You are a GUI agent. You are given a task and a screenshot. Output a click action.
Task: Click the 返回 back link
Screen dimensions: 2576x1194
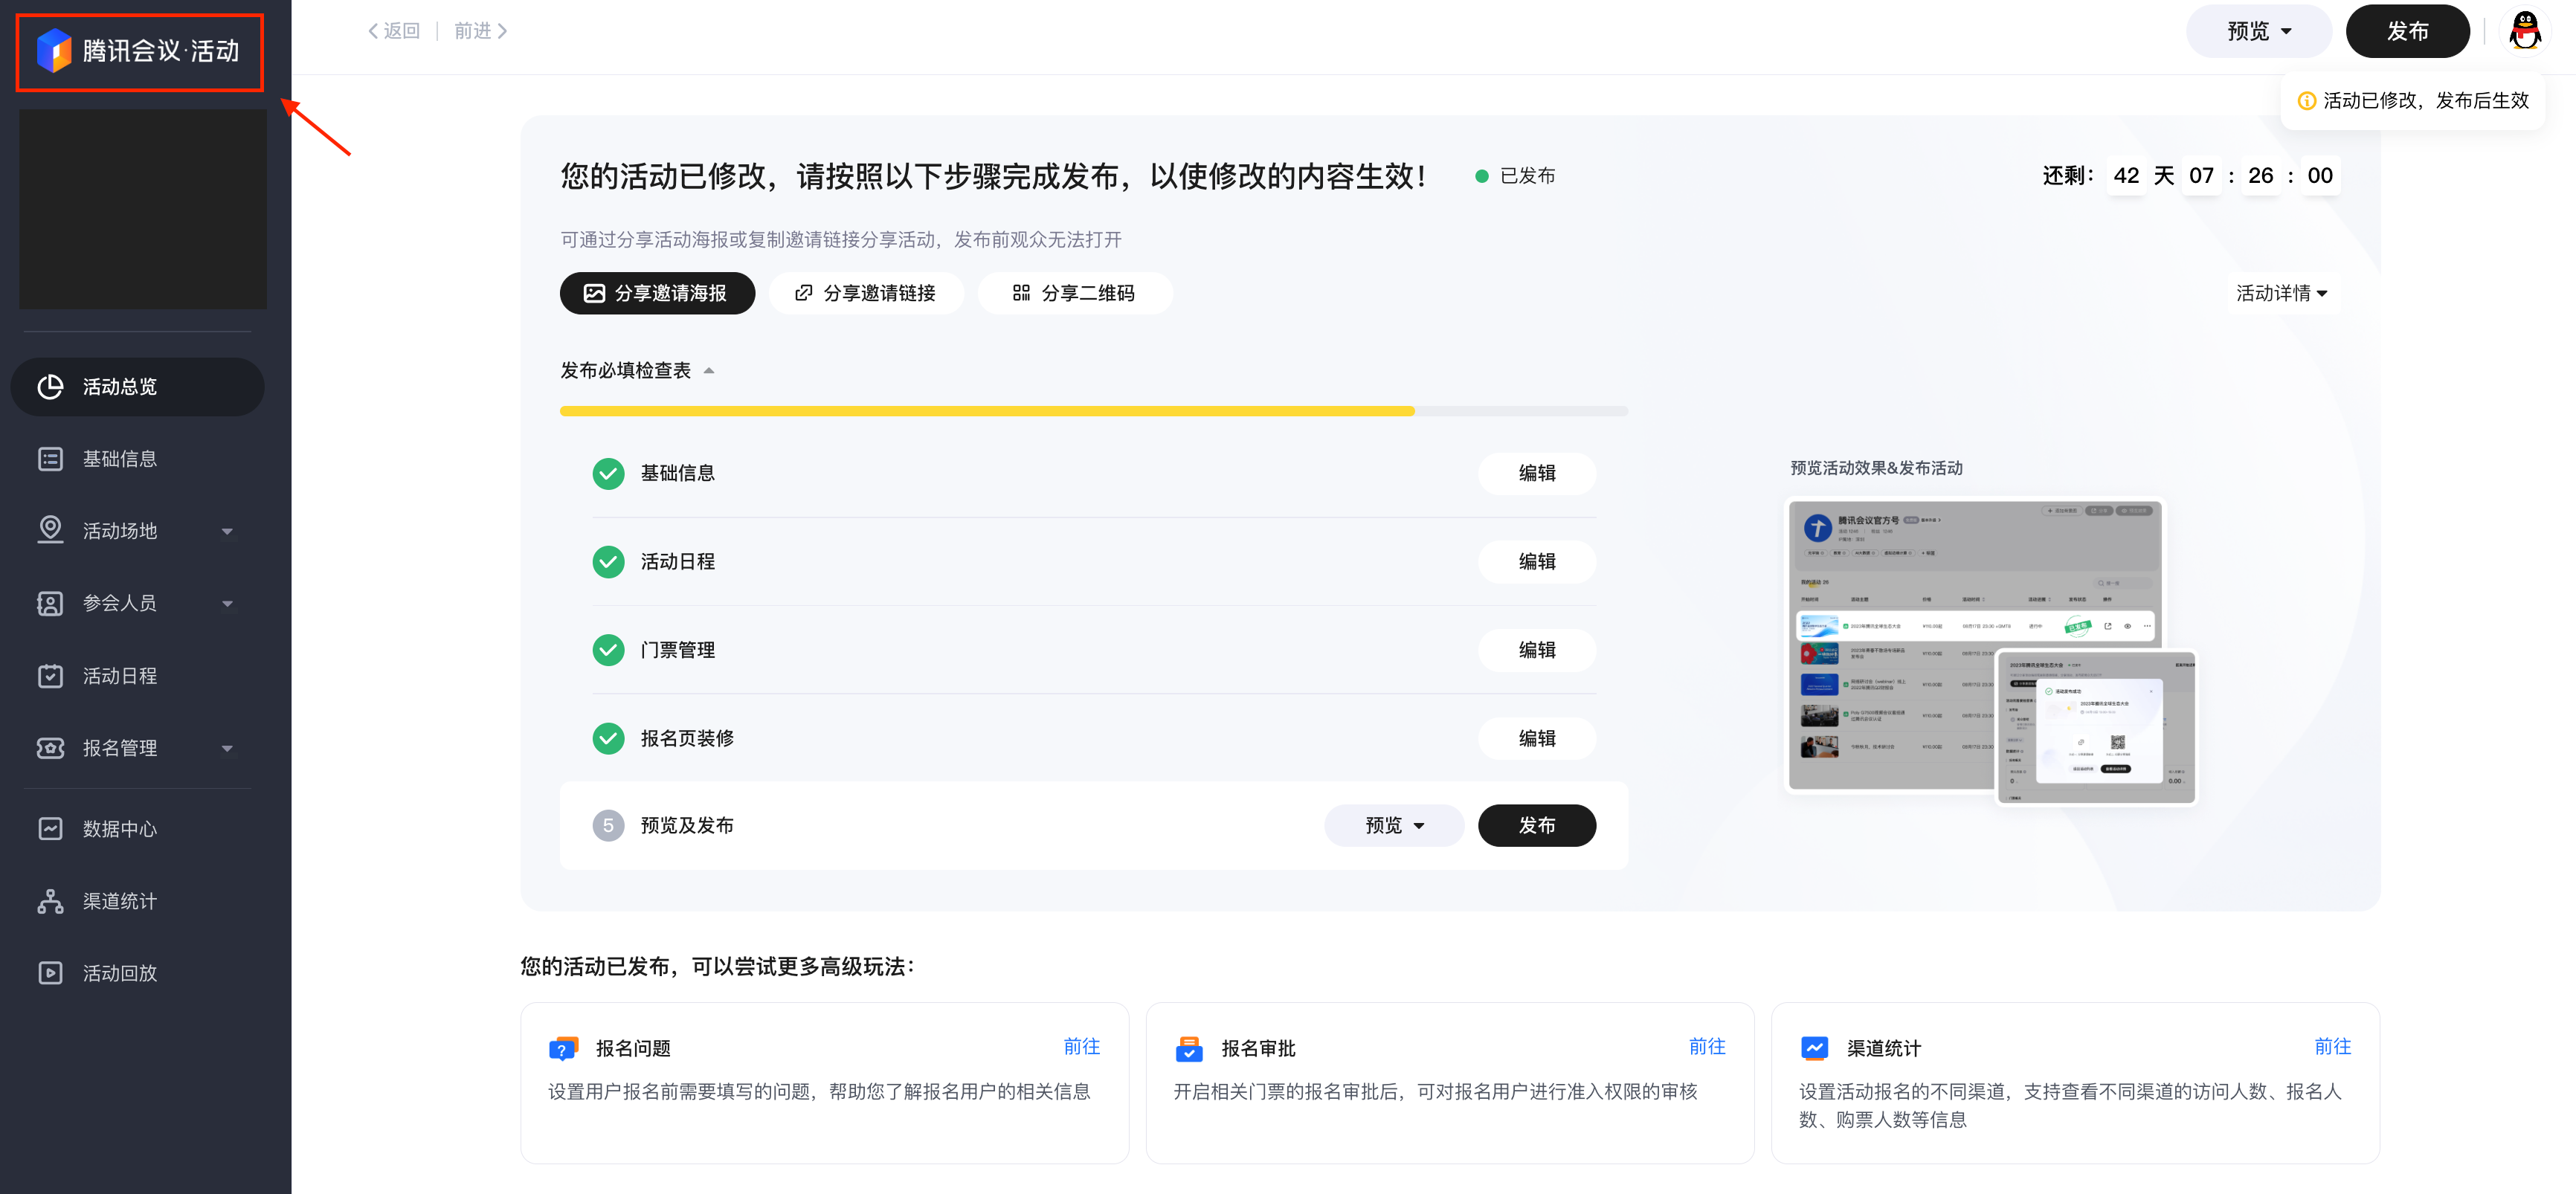(x=394, y=31)
